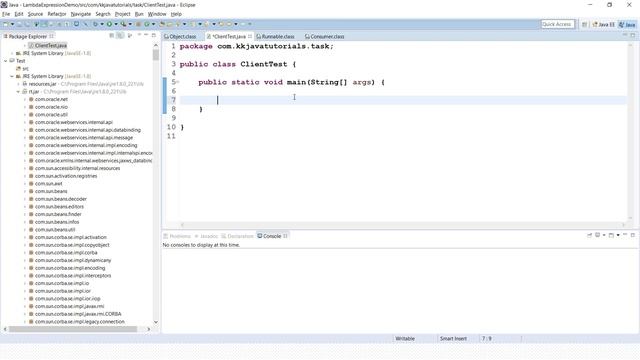
Task: Expand the com.sun.beans package
Action: point(25,191)
